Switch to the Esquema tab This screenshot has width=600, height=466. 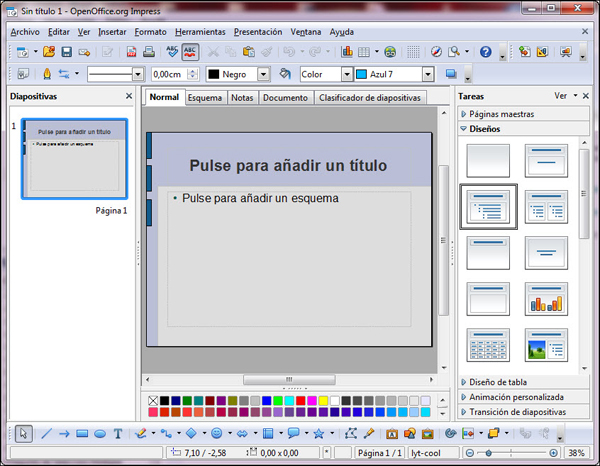(x=205, y=98)
